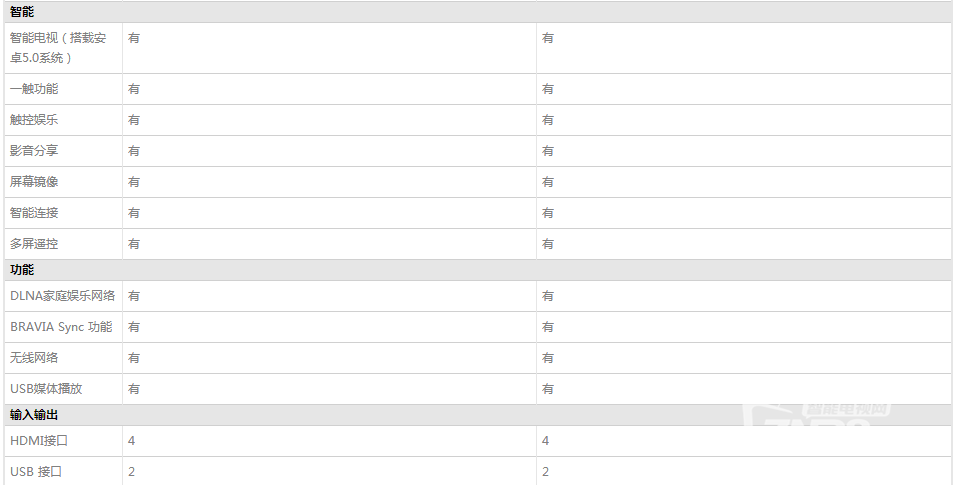Click the USB 接口 row label
This screenshot has width=953, height=485.
point(36,472)
